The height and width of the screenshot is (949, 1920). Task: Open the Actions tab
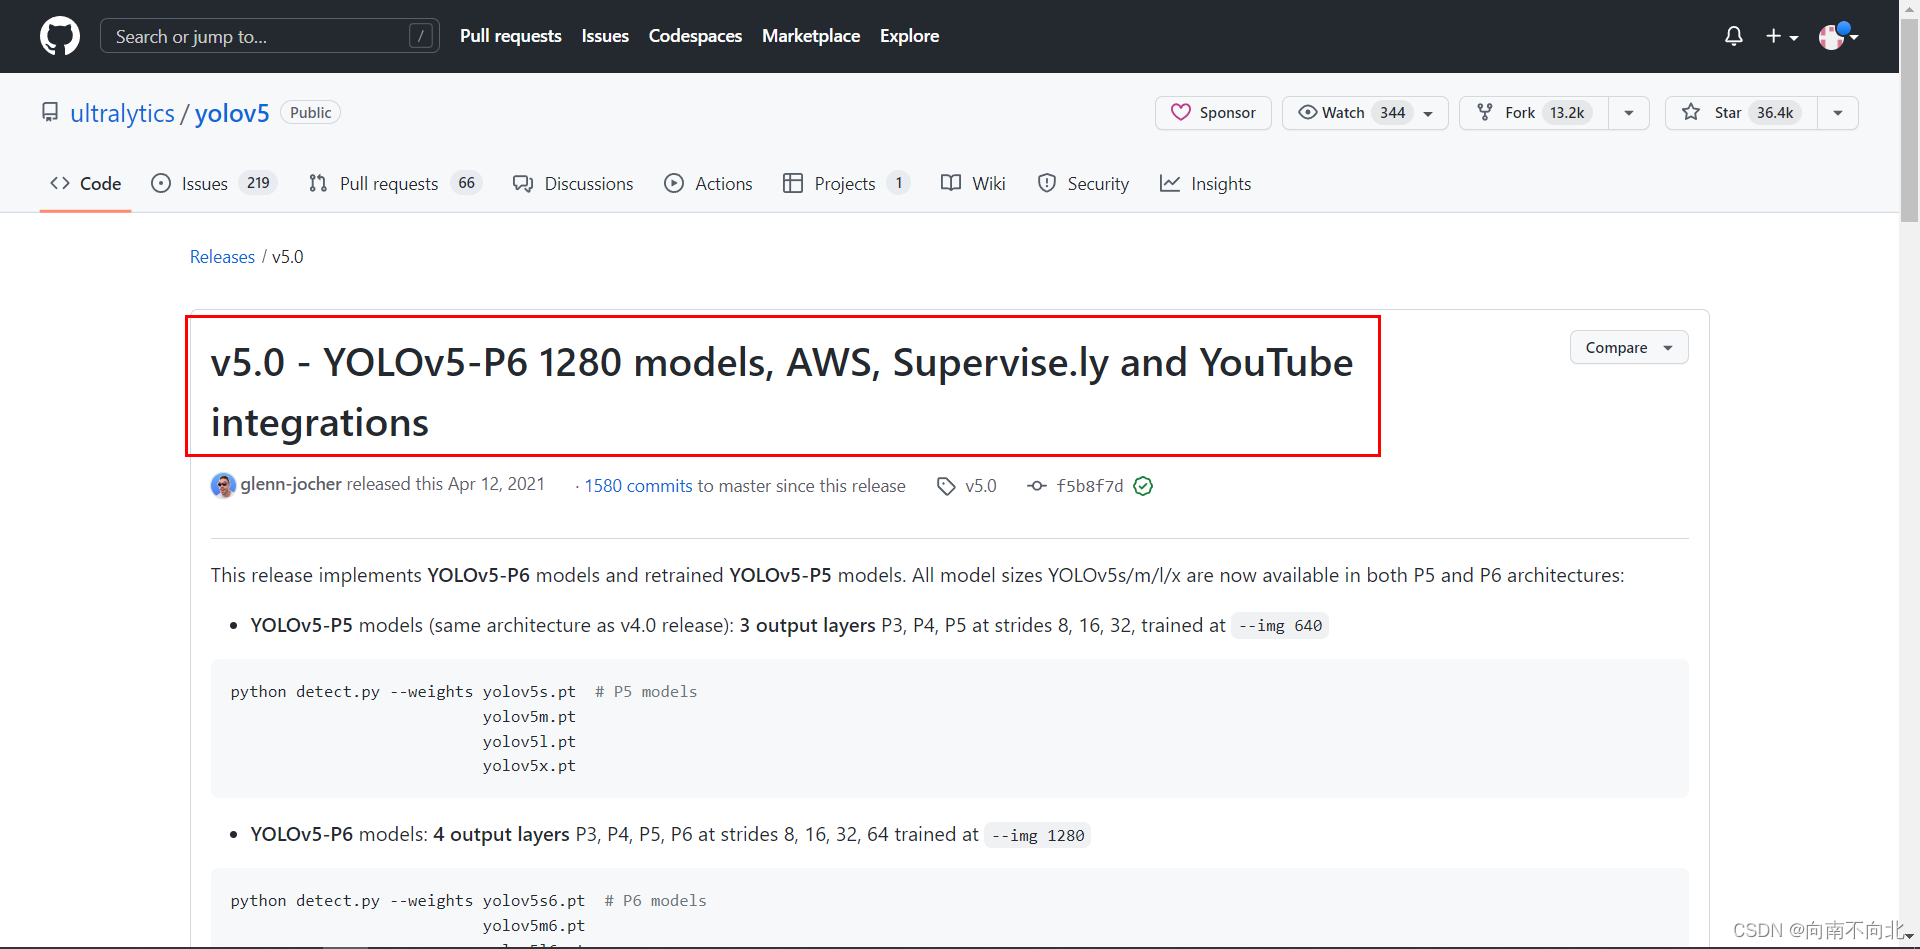click(708, 183)
